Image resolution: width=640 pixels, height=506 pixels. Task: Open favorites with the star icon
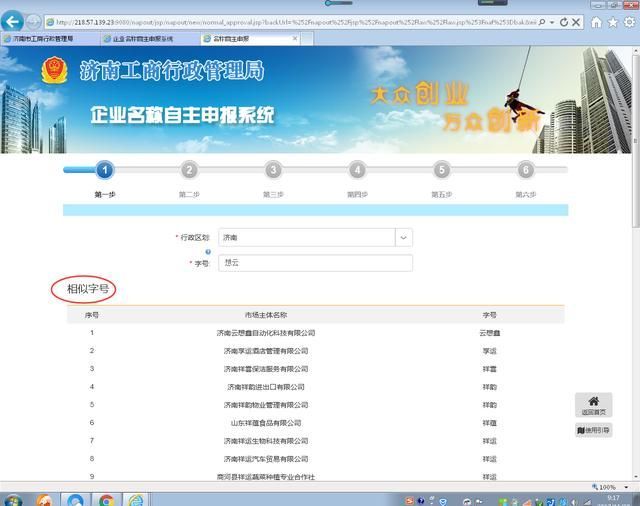[x=613, y=22]
